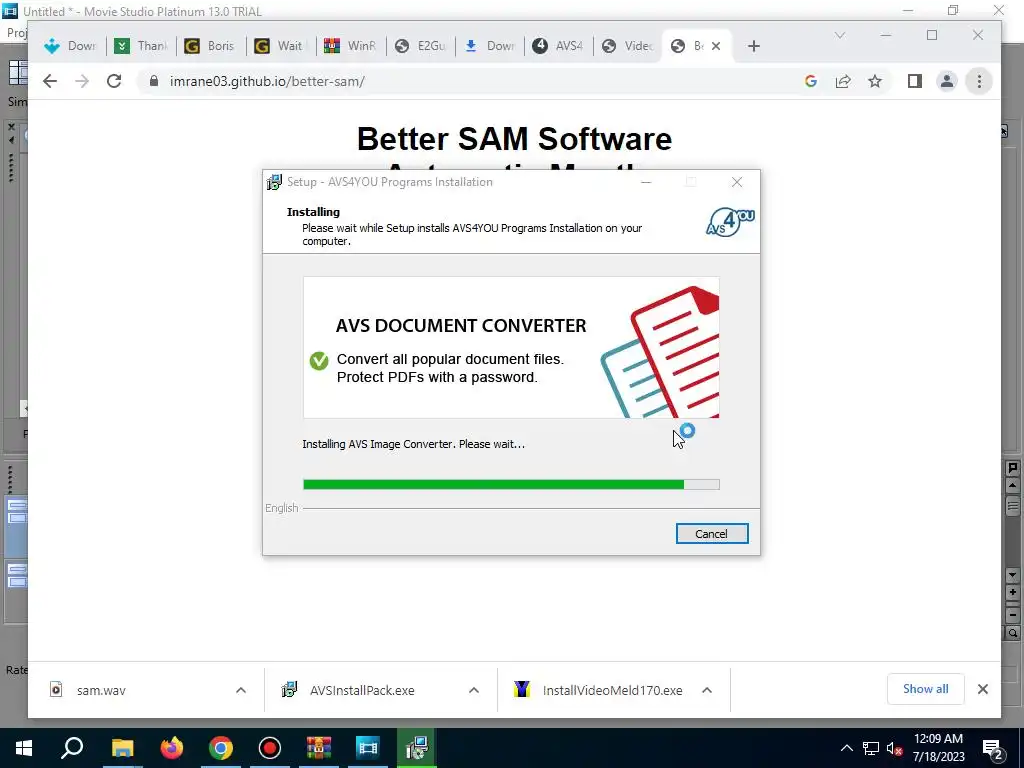Switch to the Thank tab
The height and width of the screenshot is (768, 1024).
click(140, 46)
